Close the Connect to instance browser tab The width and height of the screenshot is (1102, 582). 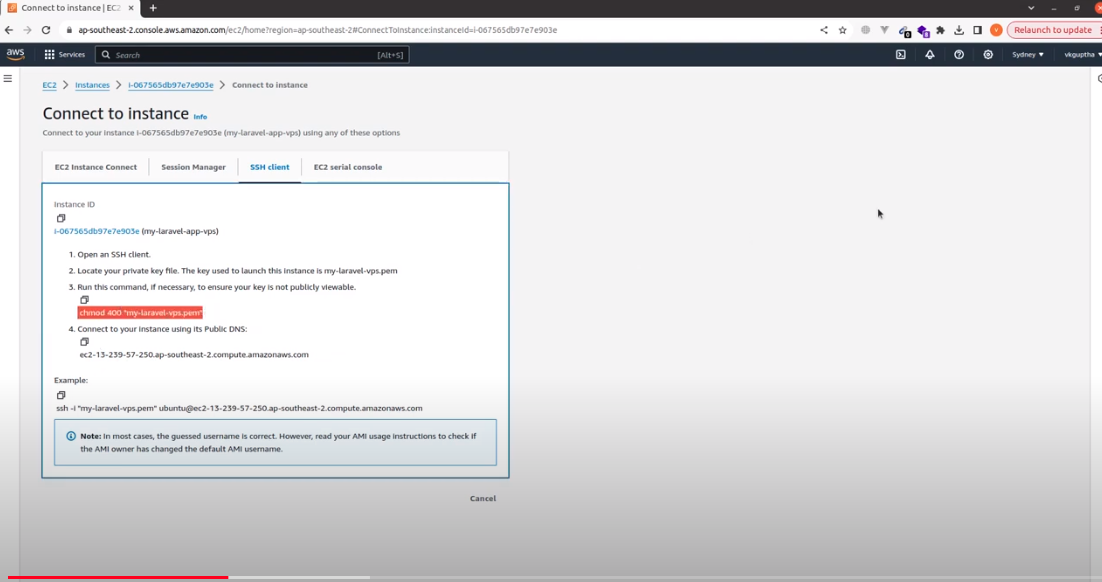pyautogui.click(x=131, y=8)
